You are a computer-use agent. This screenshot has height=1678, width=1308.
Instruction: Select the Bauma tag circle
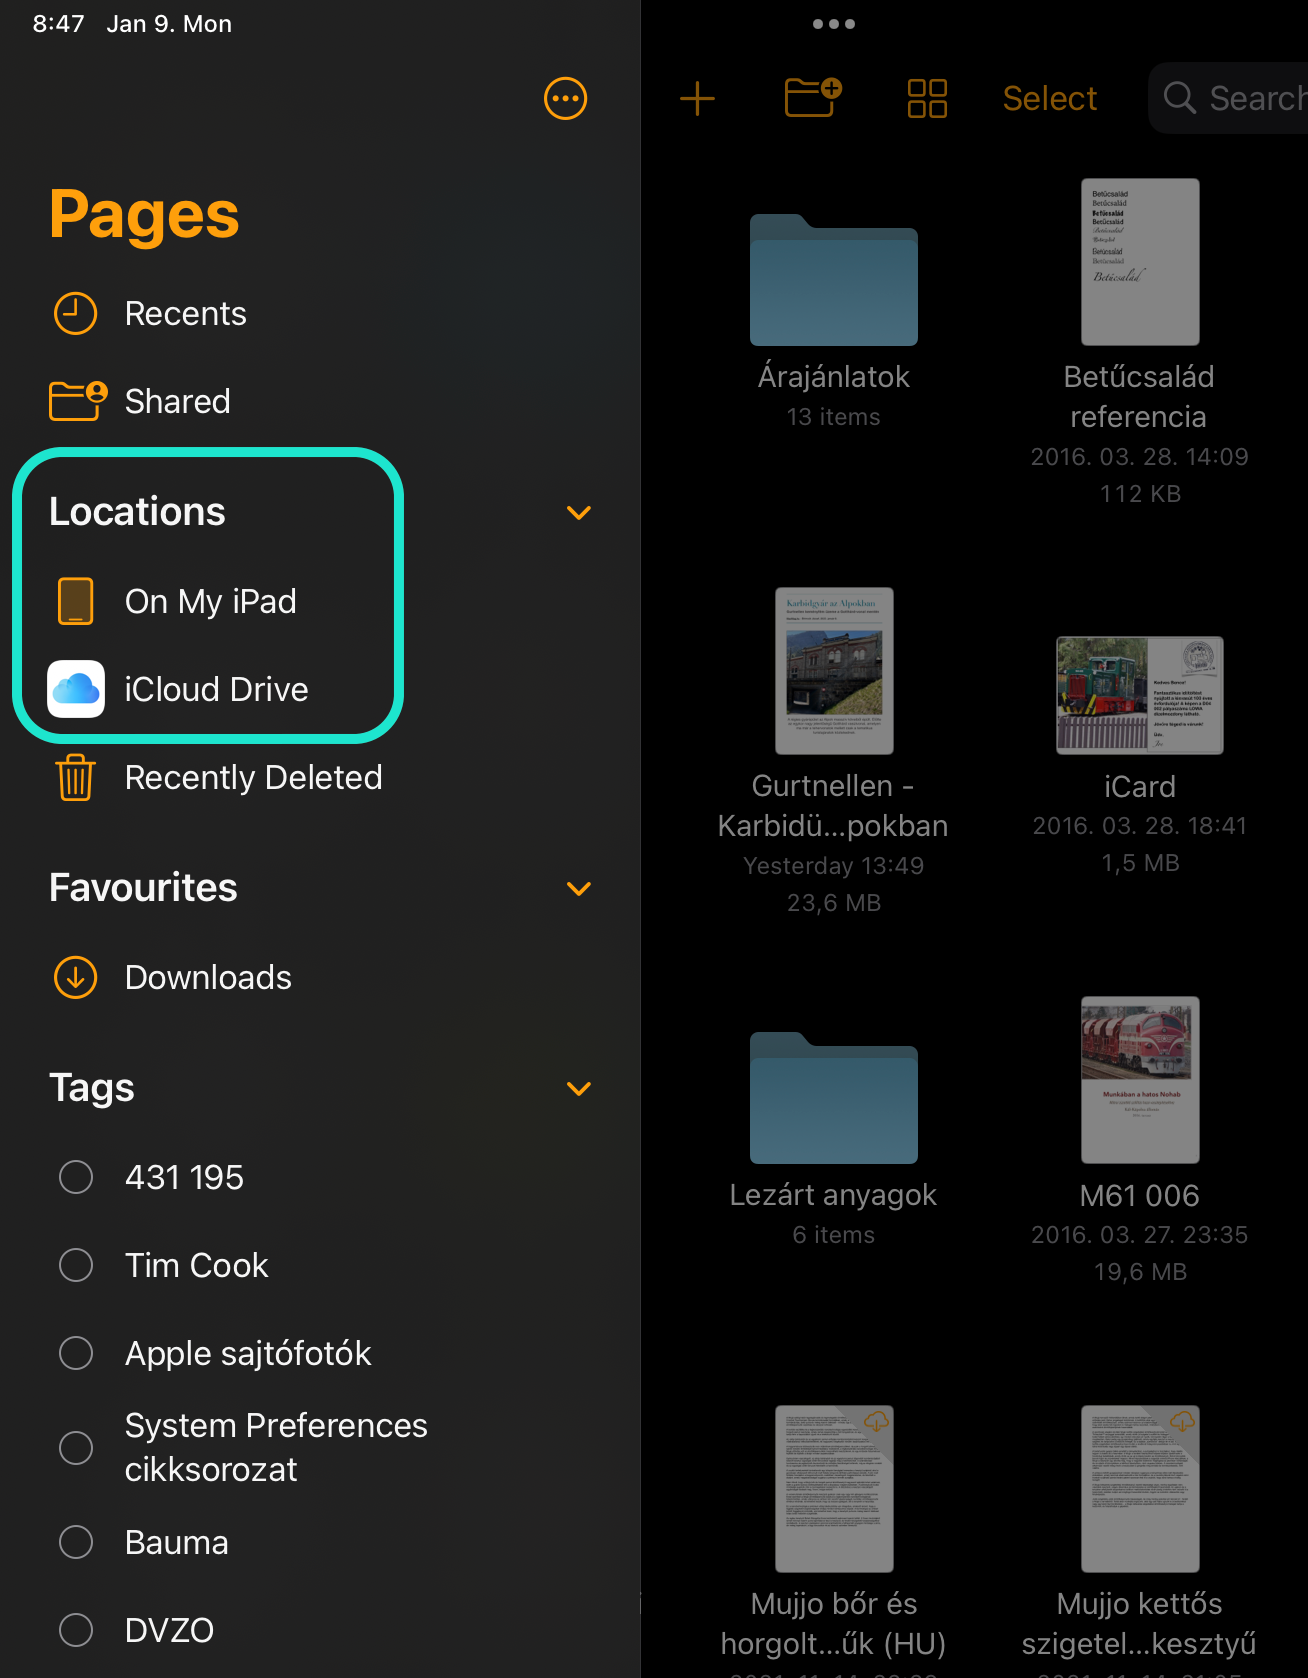[x=76, y=1542]
